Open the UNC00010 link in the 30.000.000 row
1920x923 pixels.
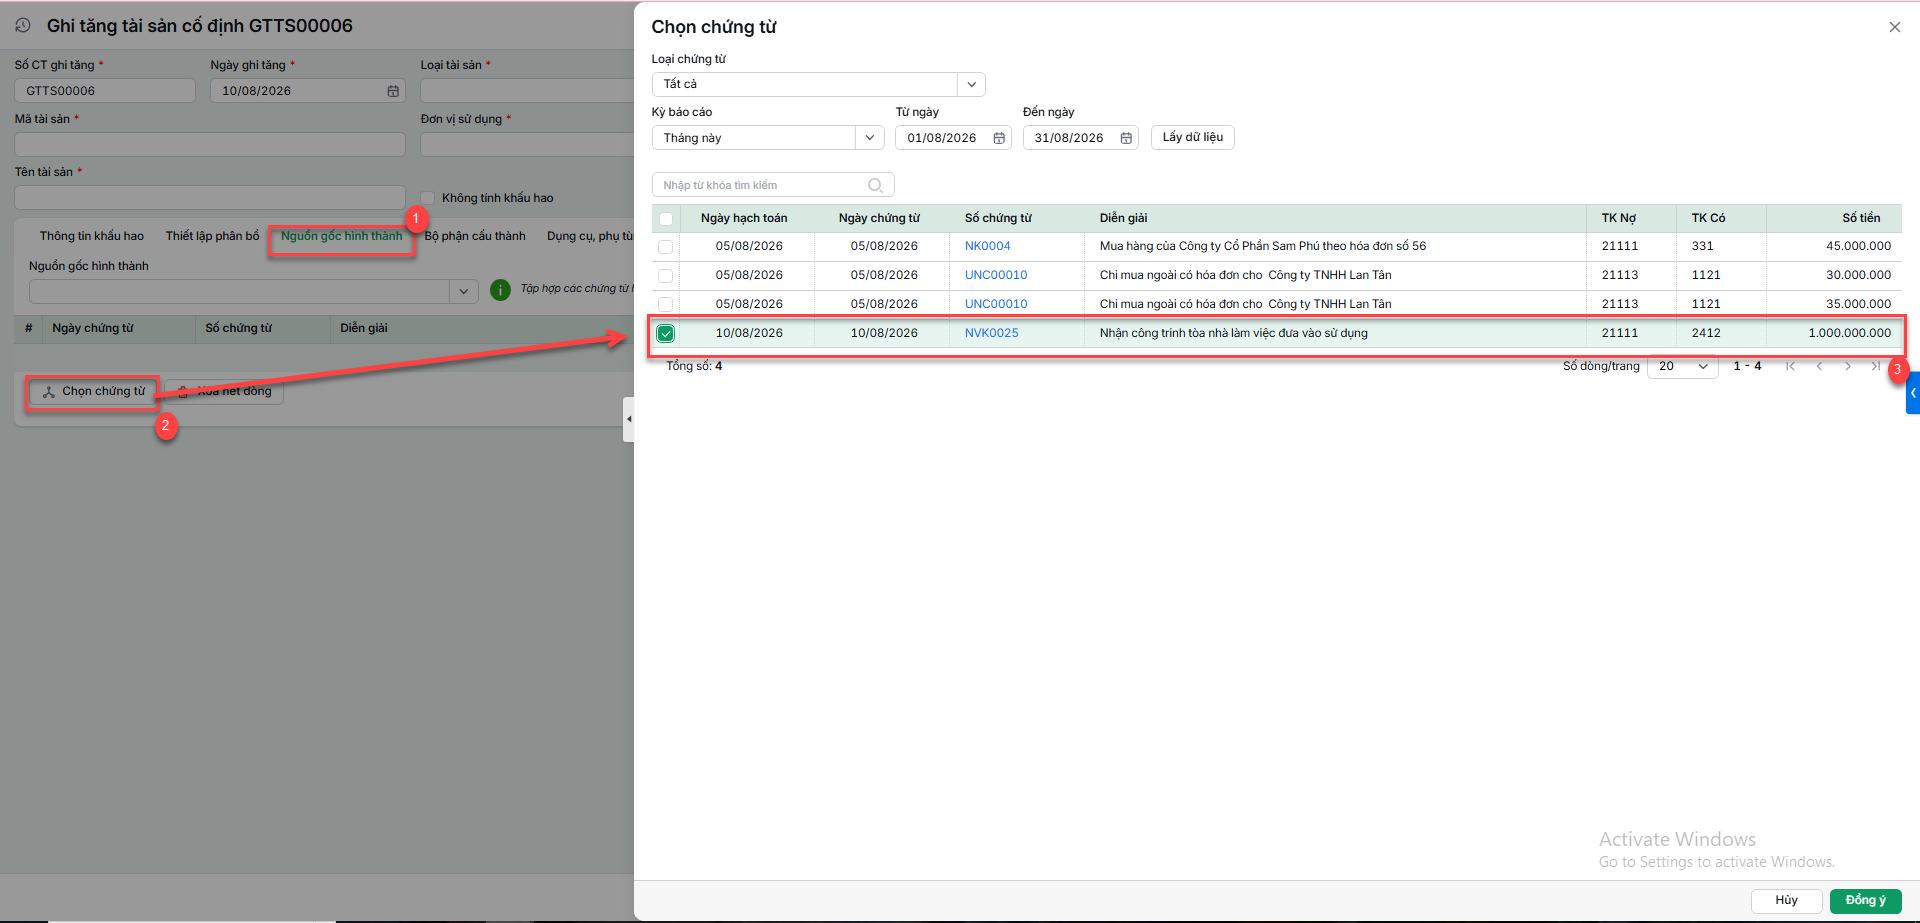[996, 275]
